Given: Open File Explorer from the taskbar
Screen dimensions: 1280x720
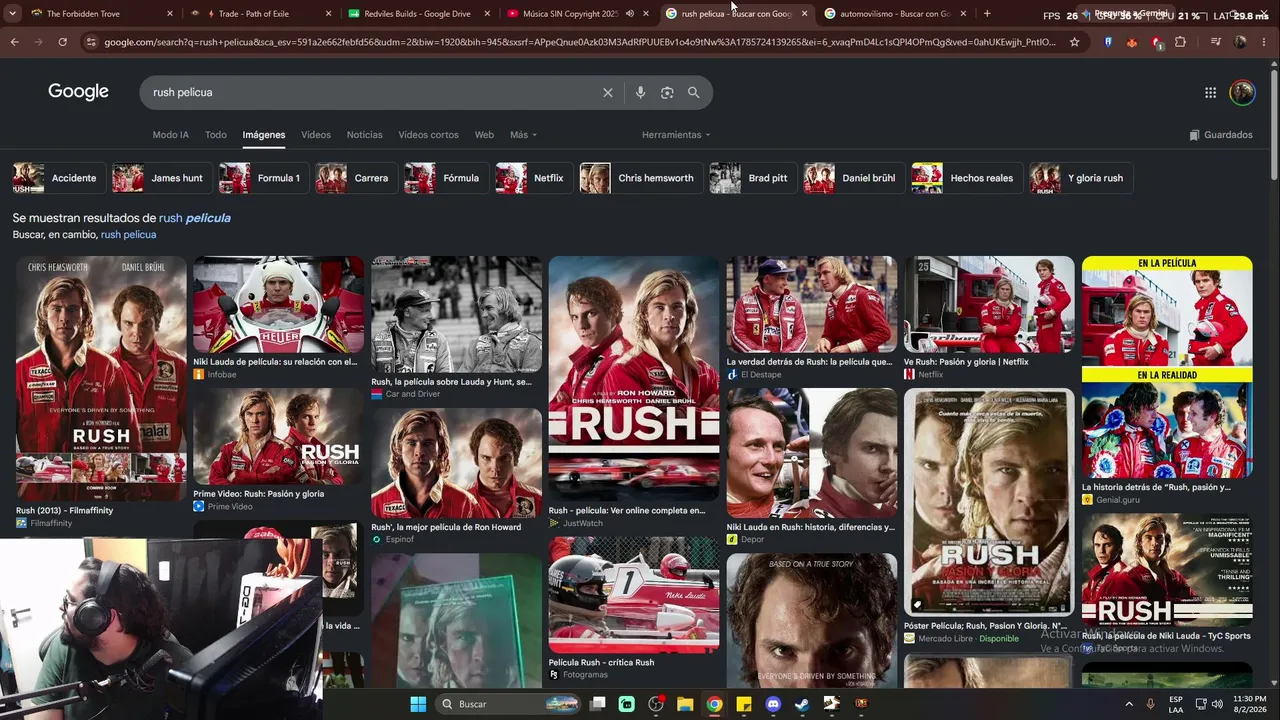Looking at the screenshot, I should click(685, 704).
